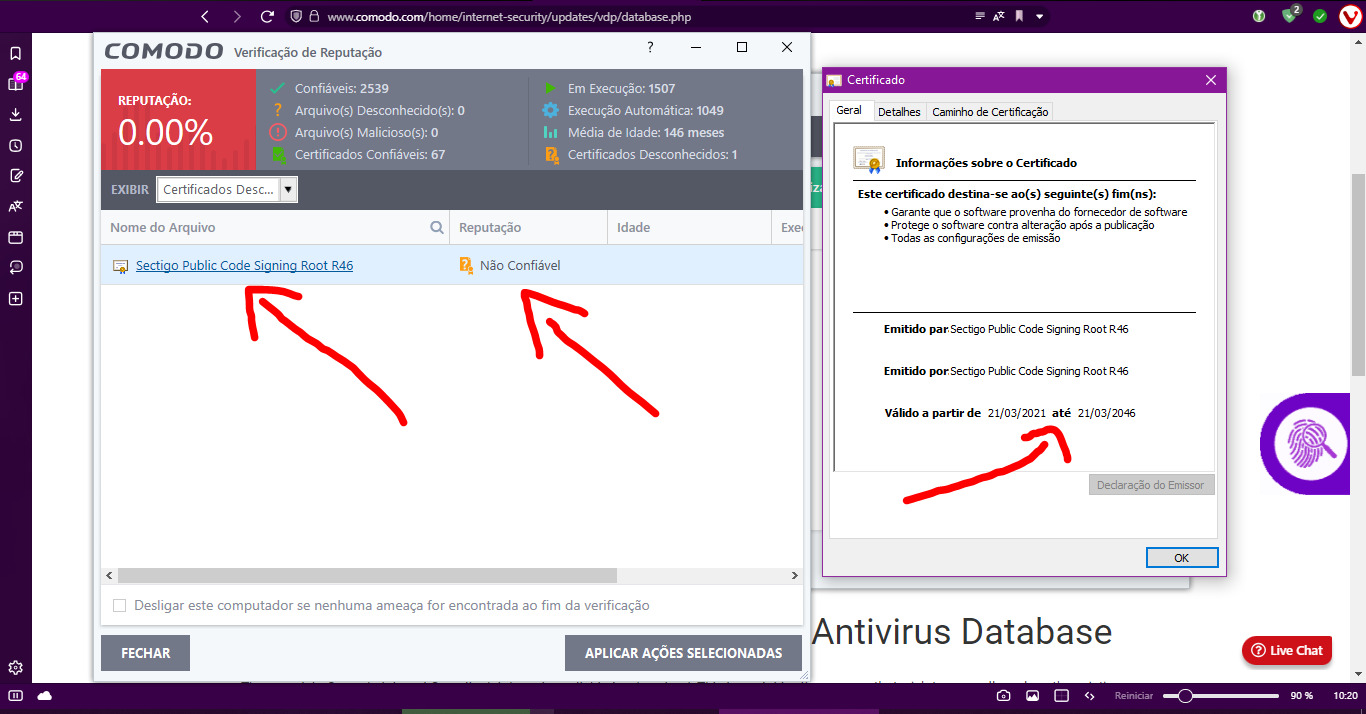Screen dimensions: 1366x714
Task: Toggle images with status bar image icon
Action: pyautogui.click(x=1032, y=695)
